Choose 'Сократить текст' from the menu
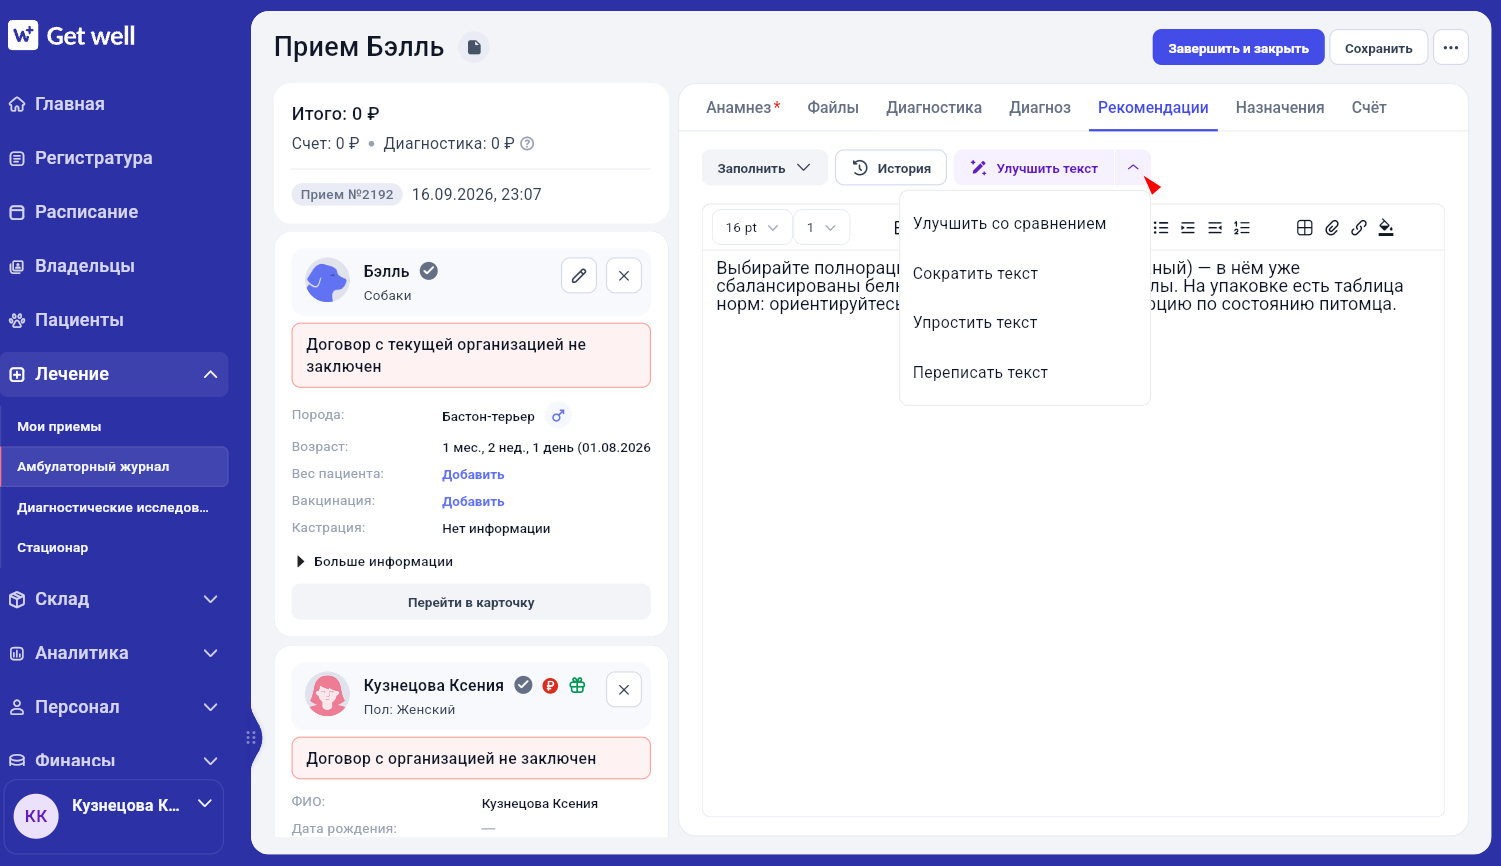This screenshot has width=1501, height=866. 1025,274
